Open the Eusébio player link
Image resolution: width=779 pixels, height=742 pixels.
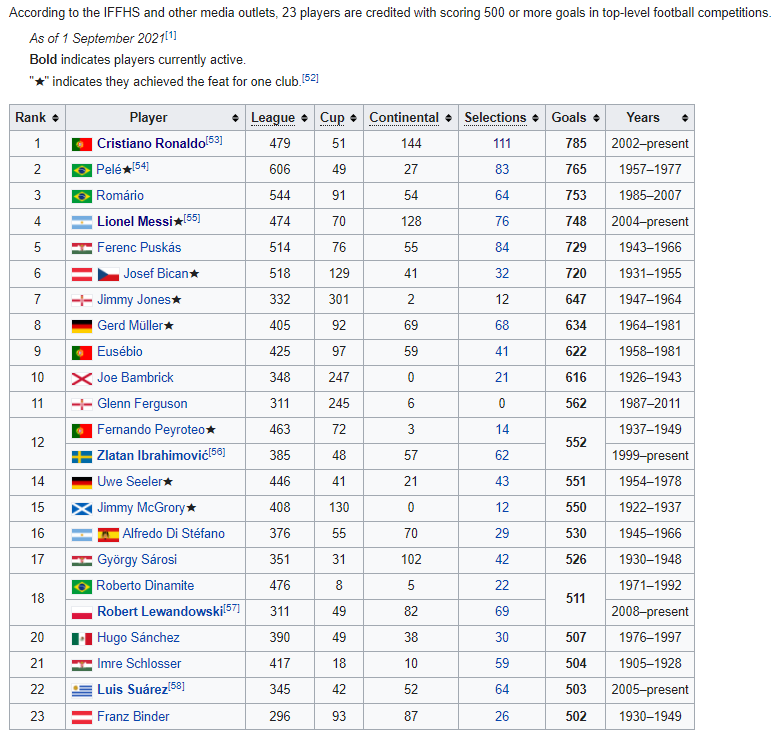point(120,352)
